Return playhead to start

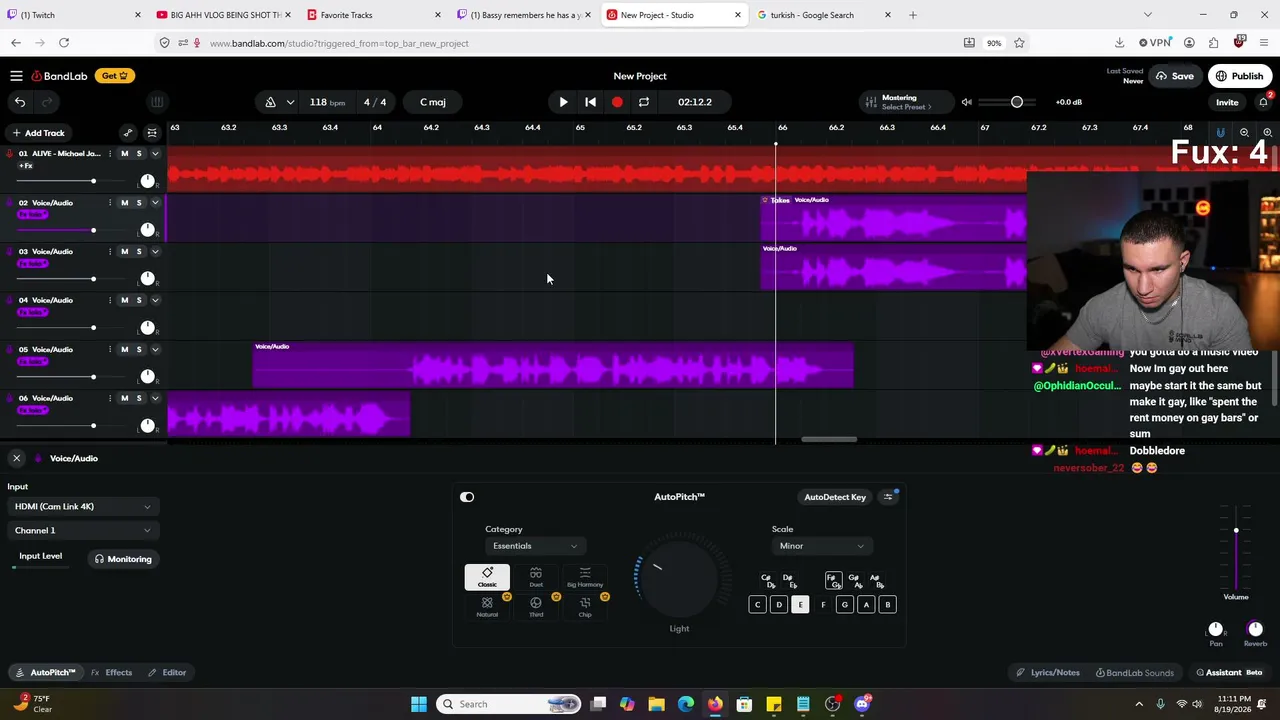coord(590,102)
